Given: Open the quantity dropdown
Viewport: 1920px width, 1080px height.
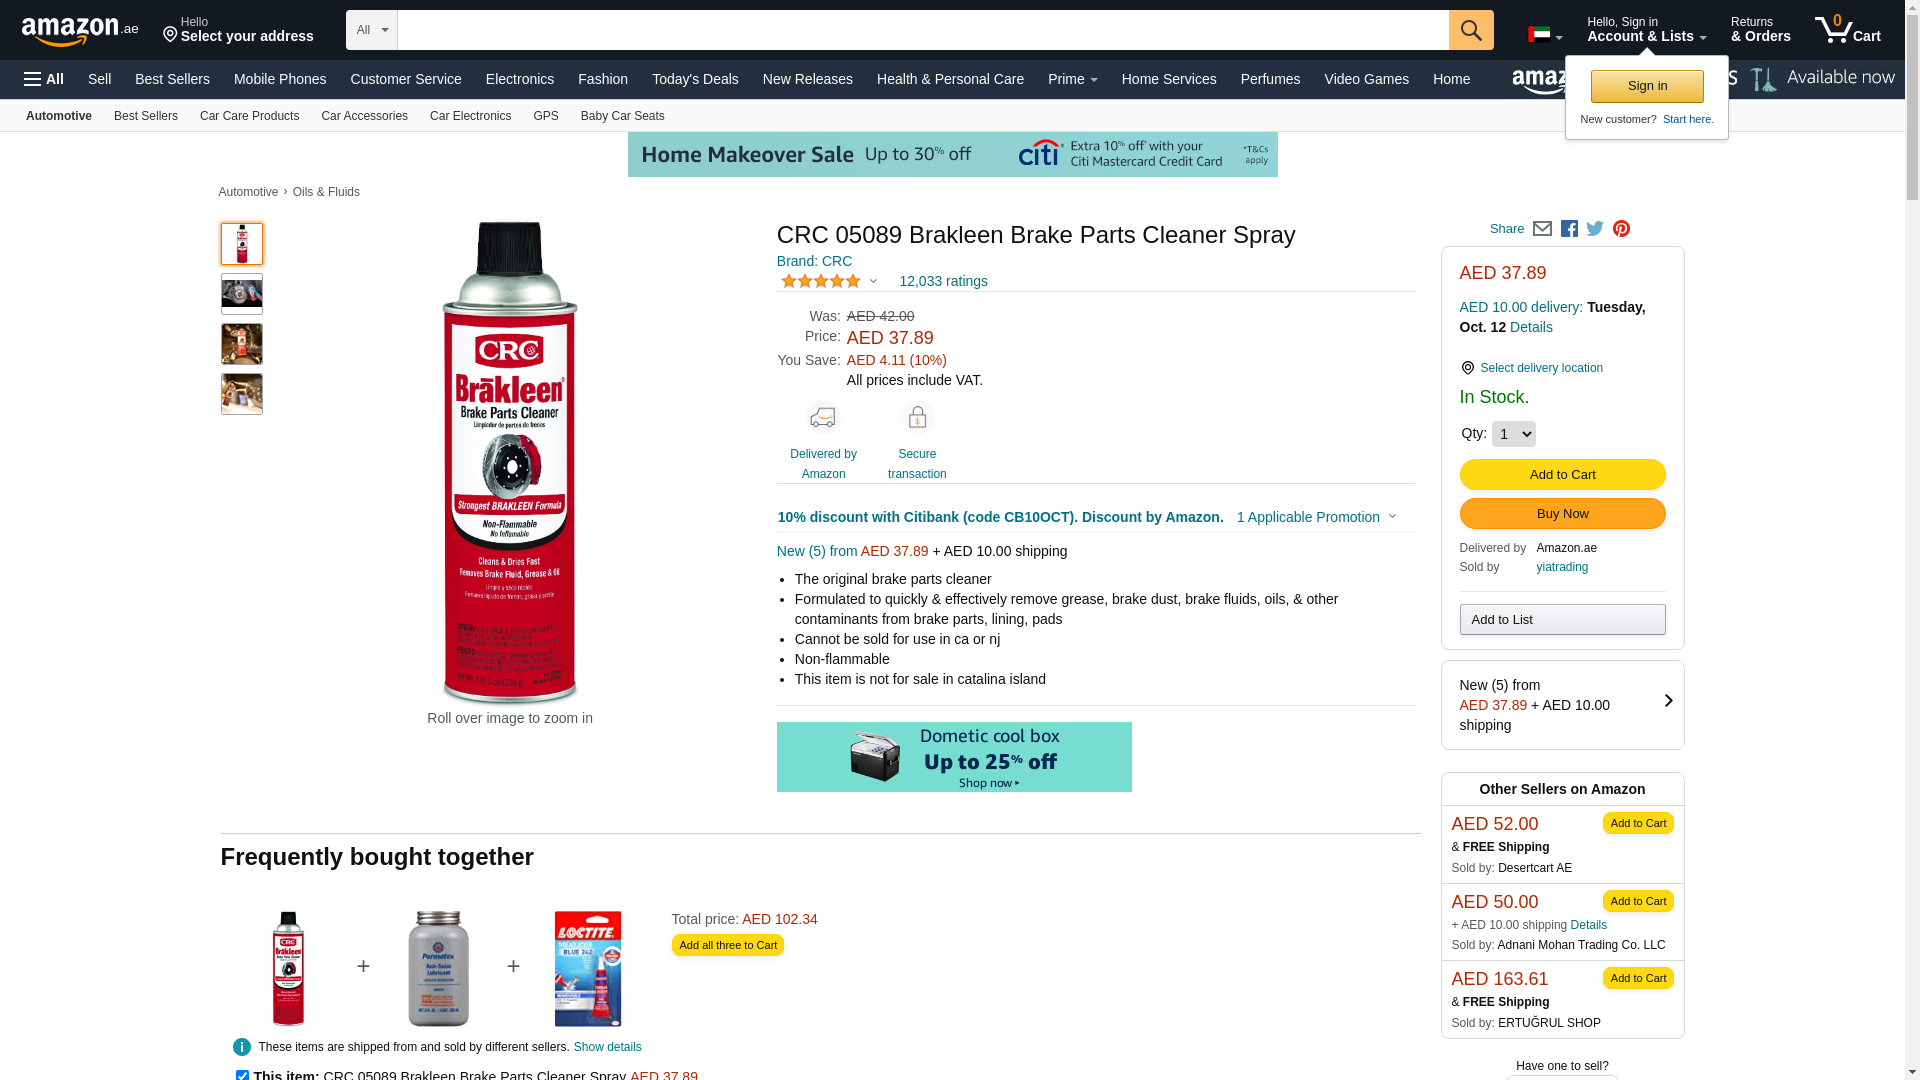Looking at the screenshot, I should coord(1513,434).
